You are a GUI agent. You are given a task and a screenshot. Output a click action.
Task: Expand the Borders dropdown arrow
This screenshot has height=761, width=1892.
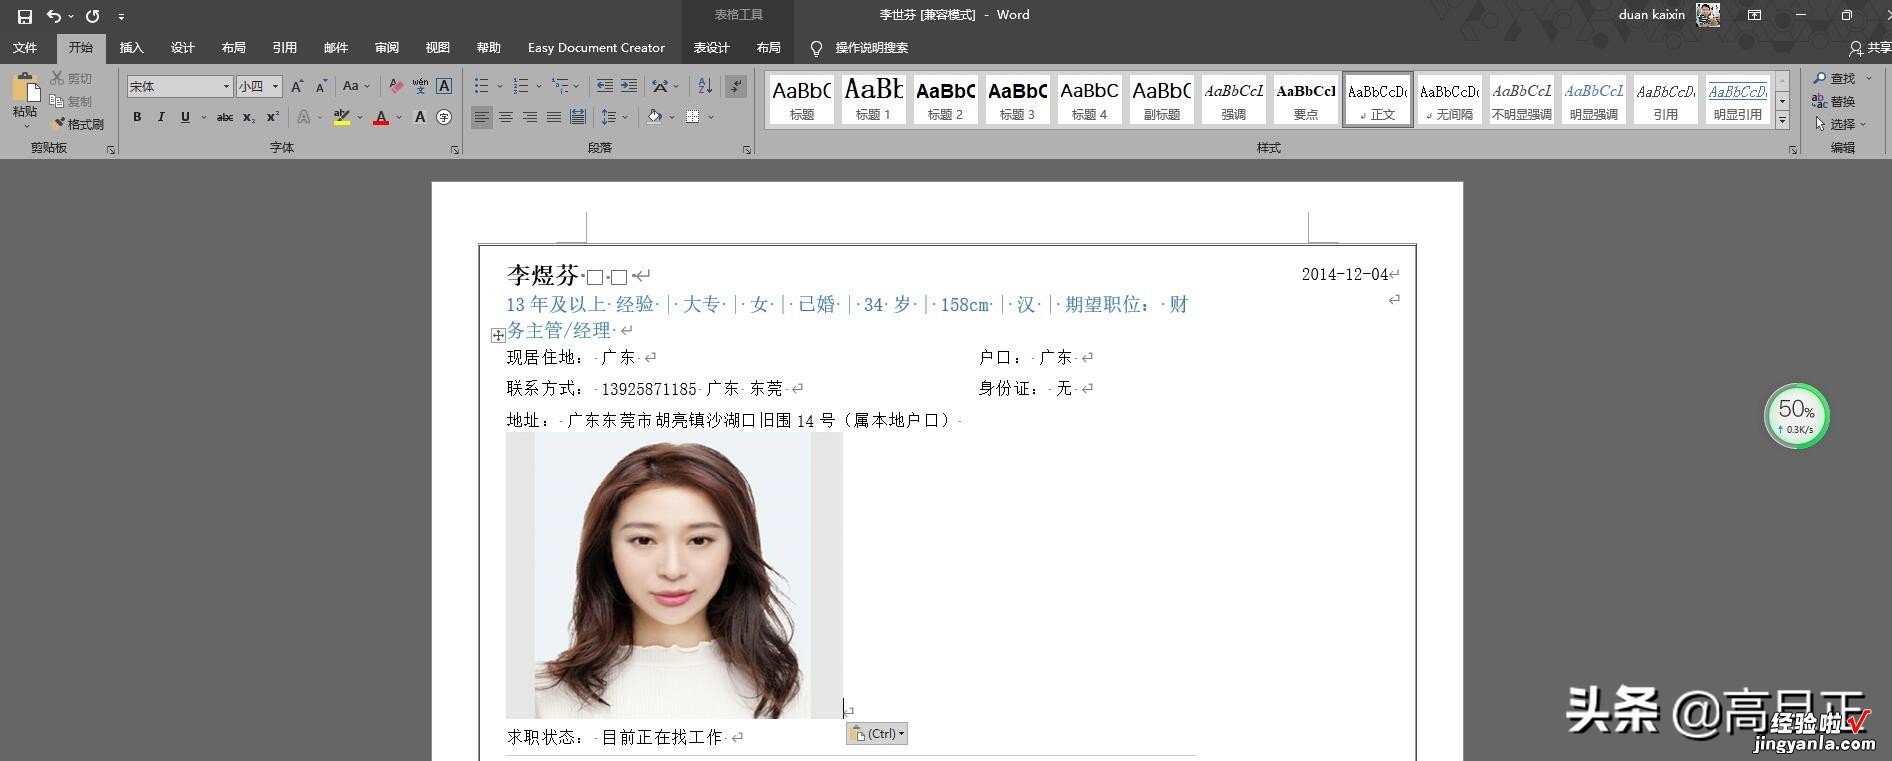click(x=711, y=117)
